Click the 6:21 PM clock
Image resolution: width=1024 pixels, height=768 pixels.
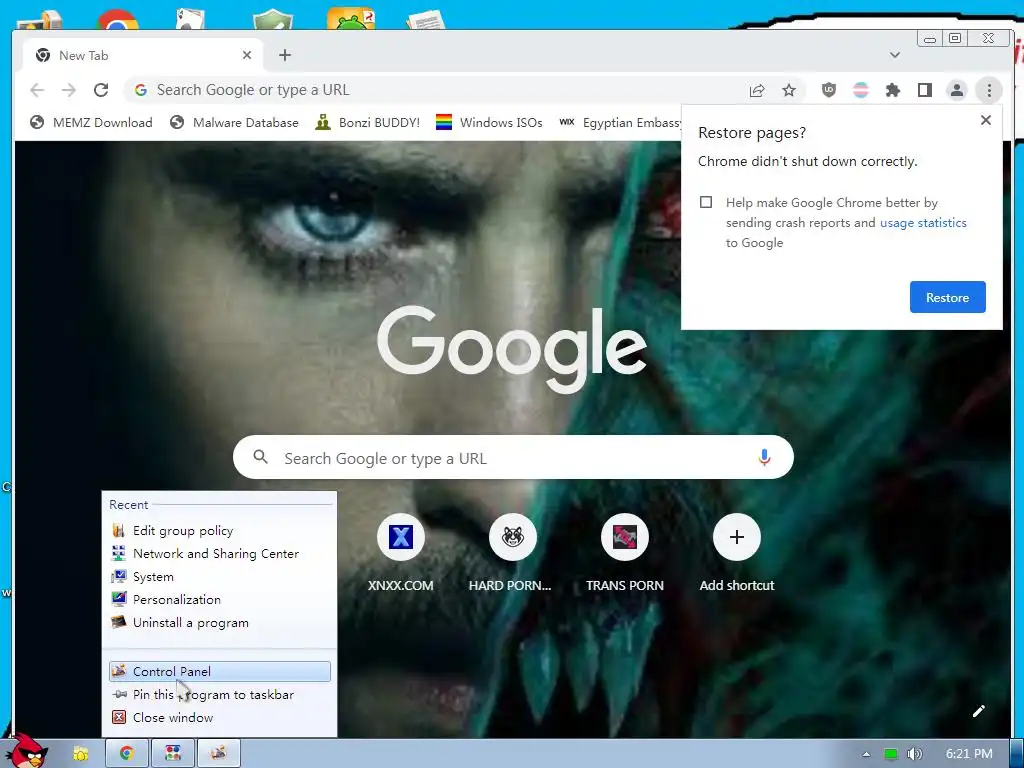click(x=969, y=754)
